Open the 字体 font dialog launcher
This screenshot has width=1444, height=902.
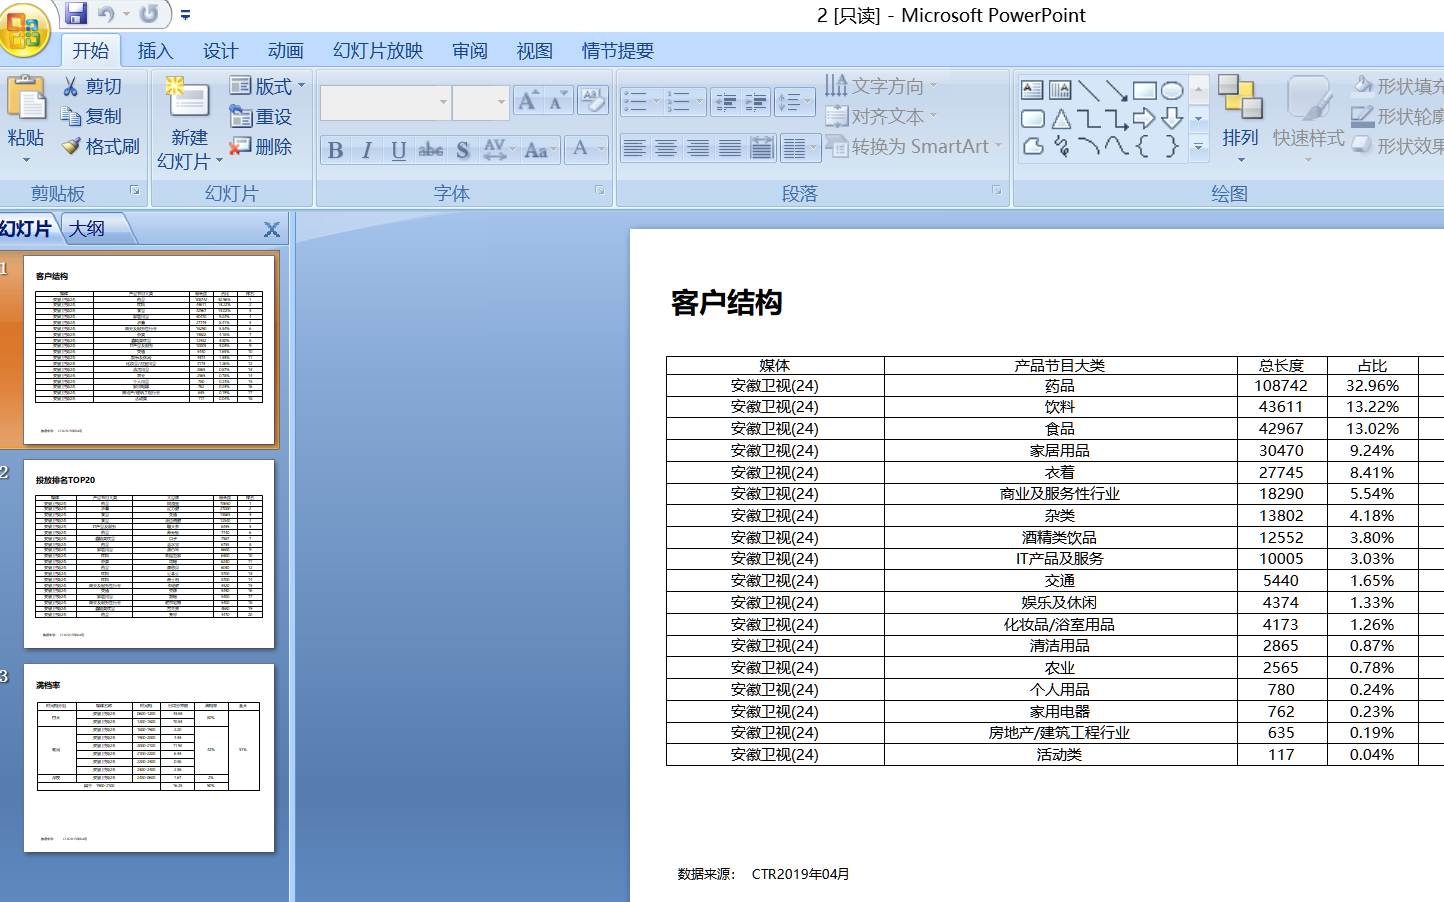pyautogui.click(x=600, y=190)
